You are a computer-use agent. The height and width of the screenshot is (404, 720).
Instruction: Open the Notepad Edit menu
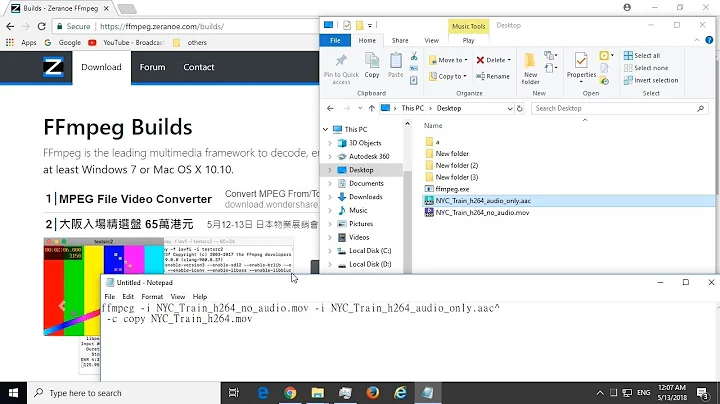pos(128,297)
